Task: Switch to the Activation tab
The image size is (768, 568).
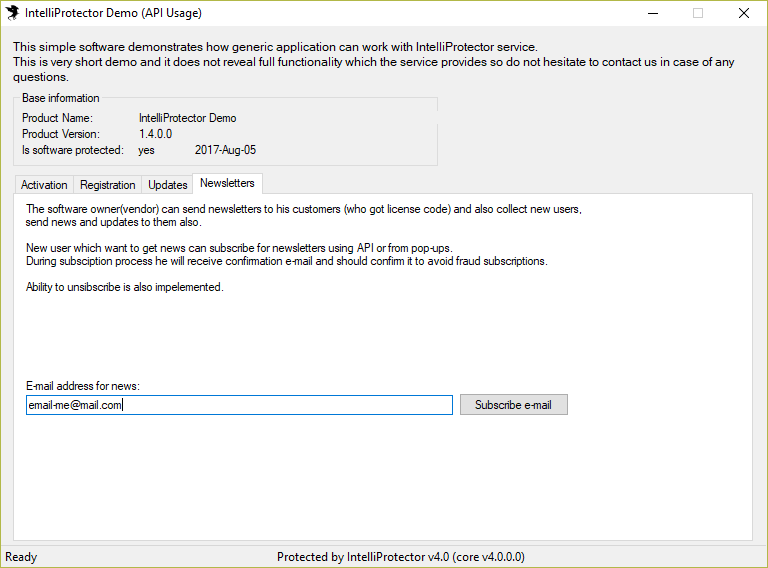Action: (x=44, y=185)
